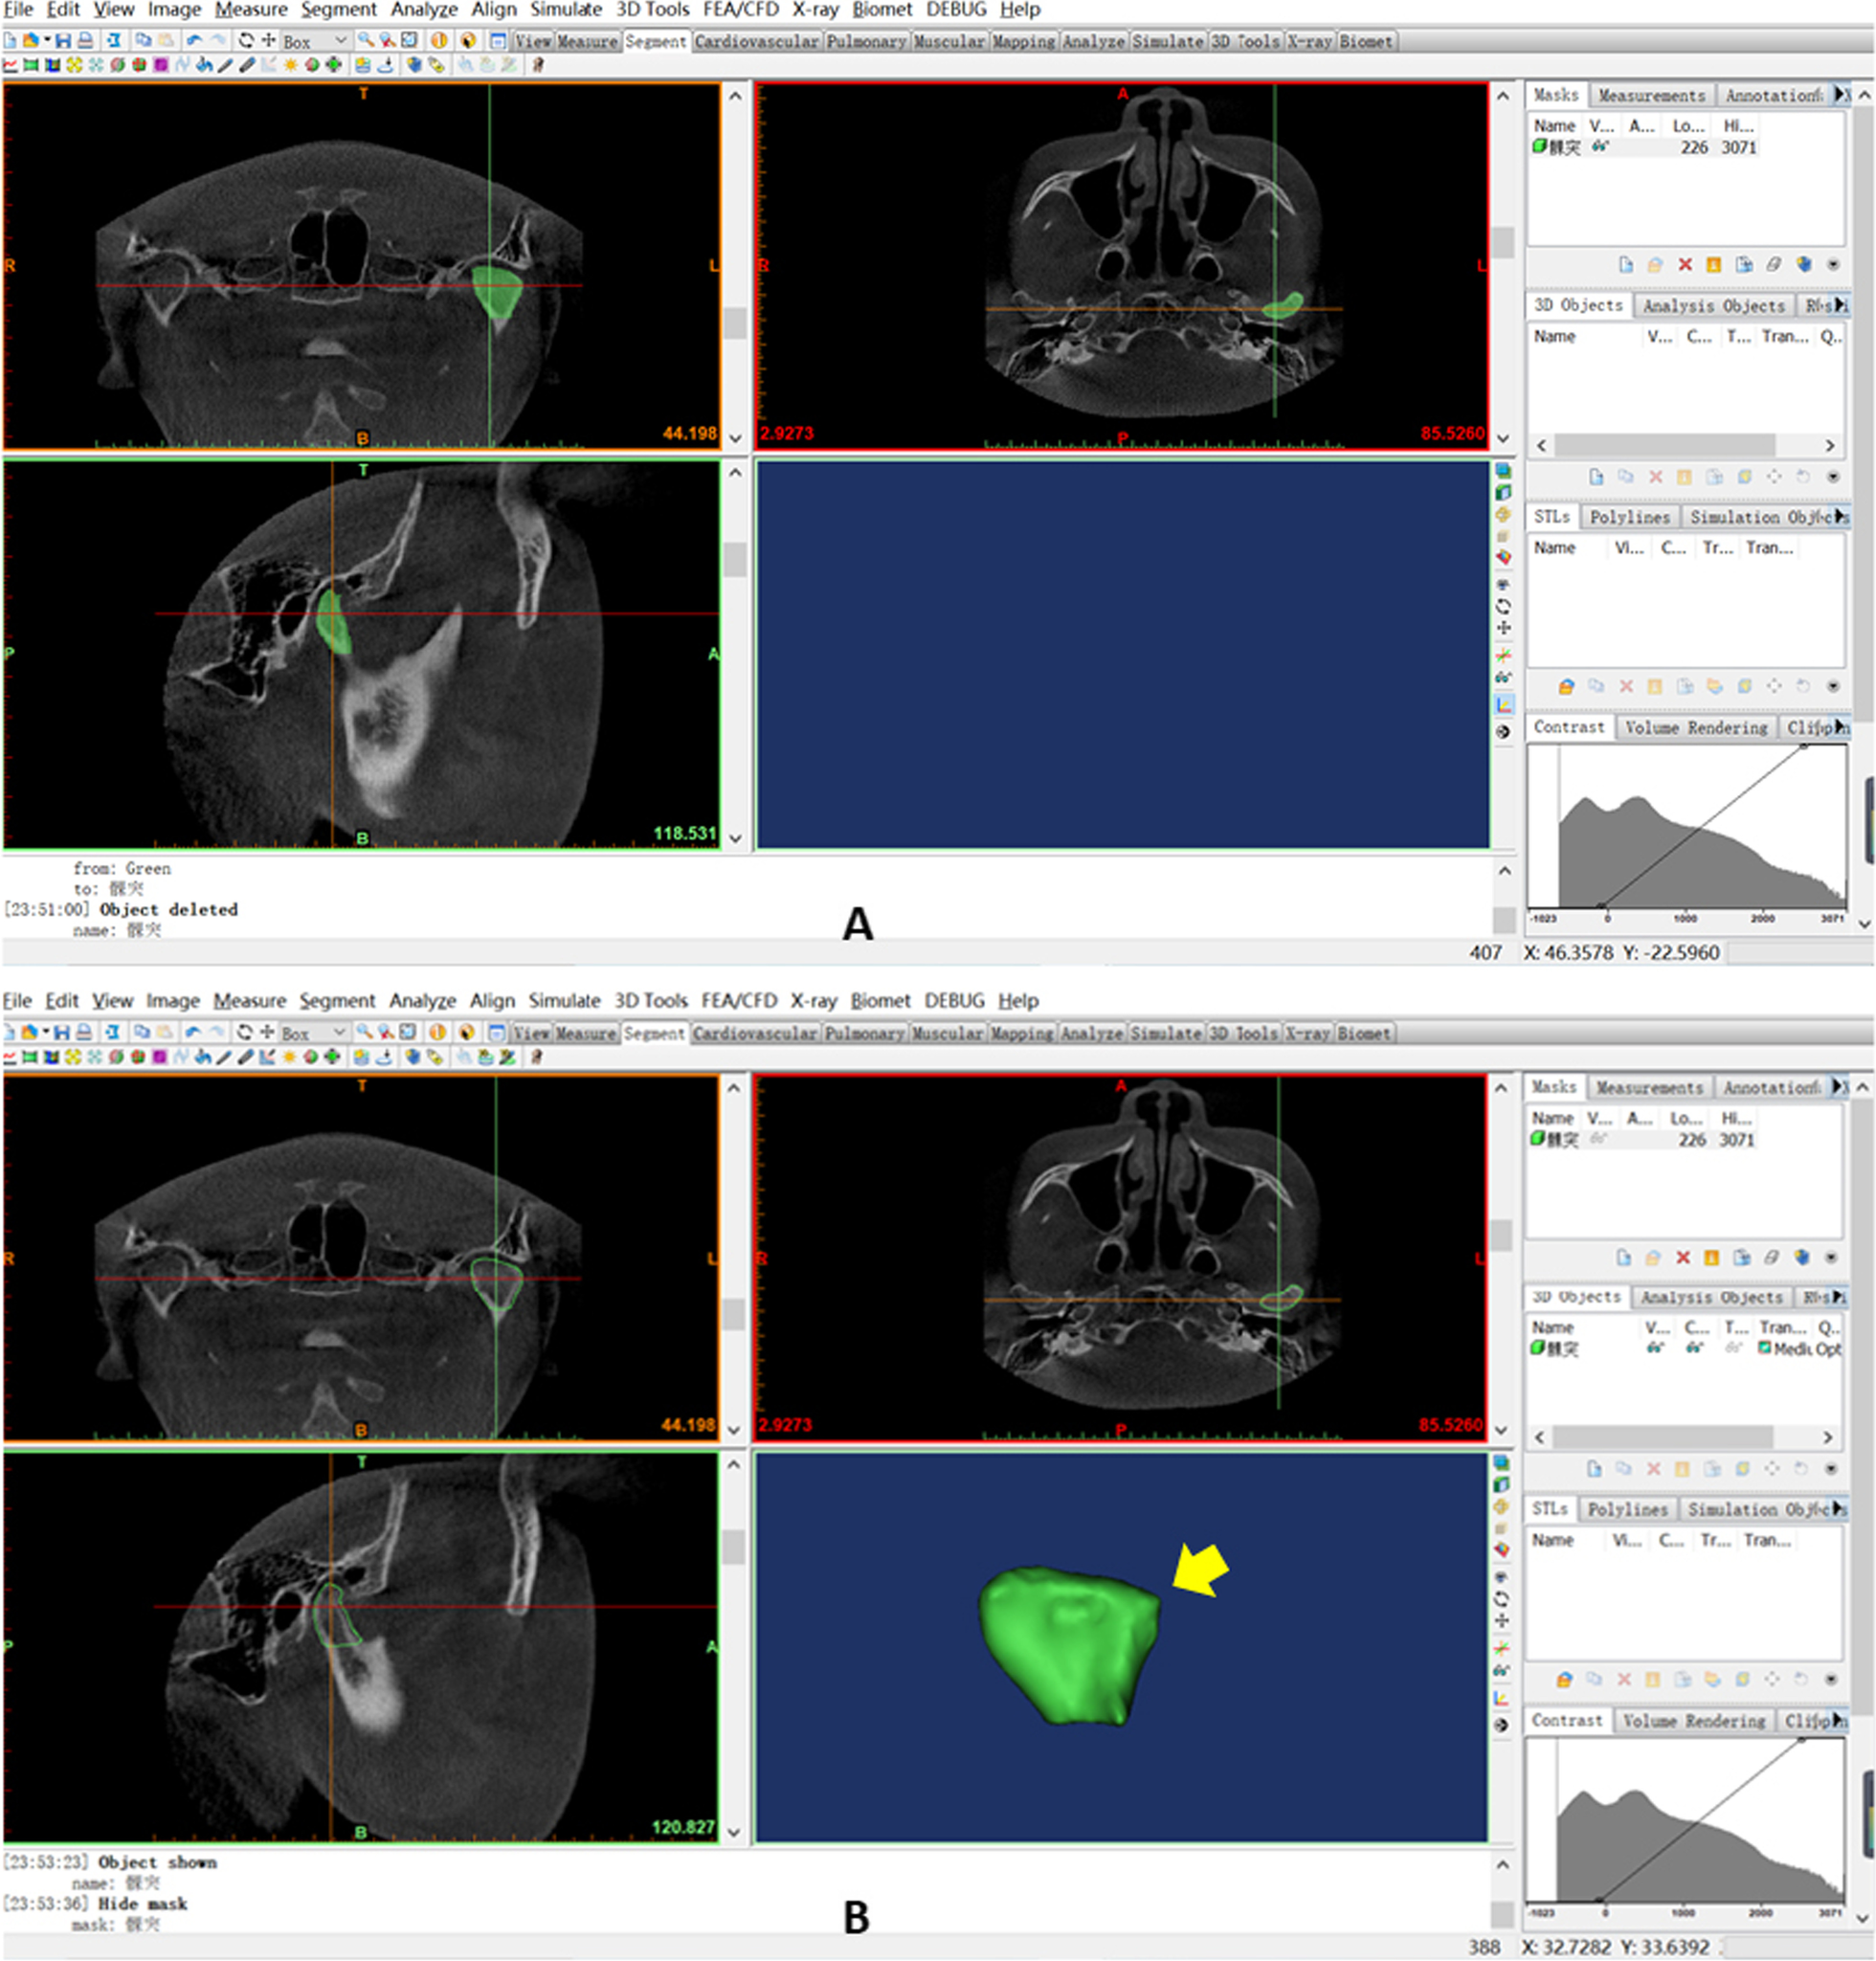Open the FEA/CFD menu in top window
Image resolution: width=1876 pixels, height=1961 pixels.
click(741, 10)
